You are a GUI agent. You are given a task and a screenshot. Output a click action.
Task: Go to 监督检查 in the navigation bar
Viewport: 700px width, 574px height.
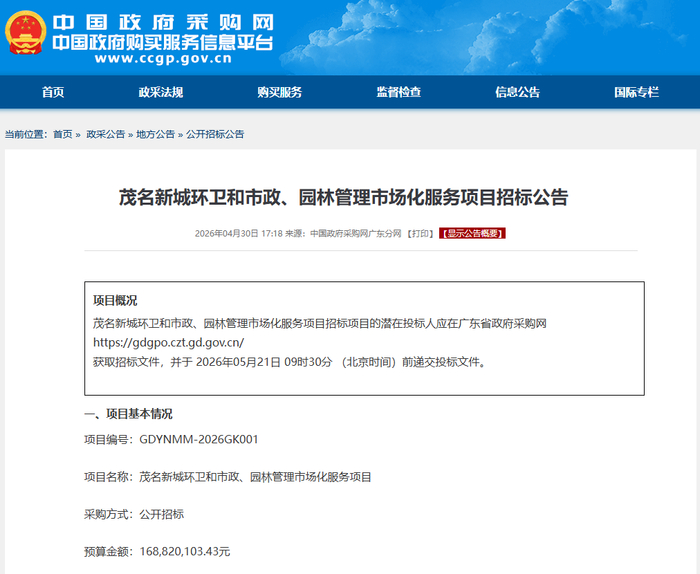coord(399,92)
